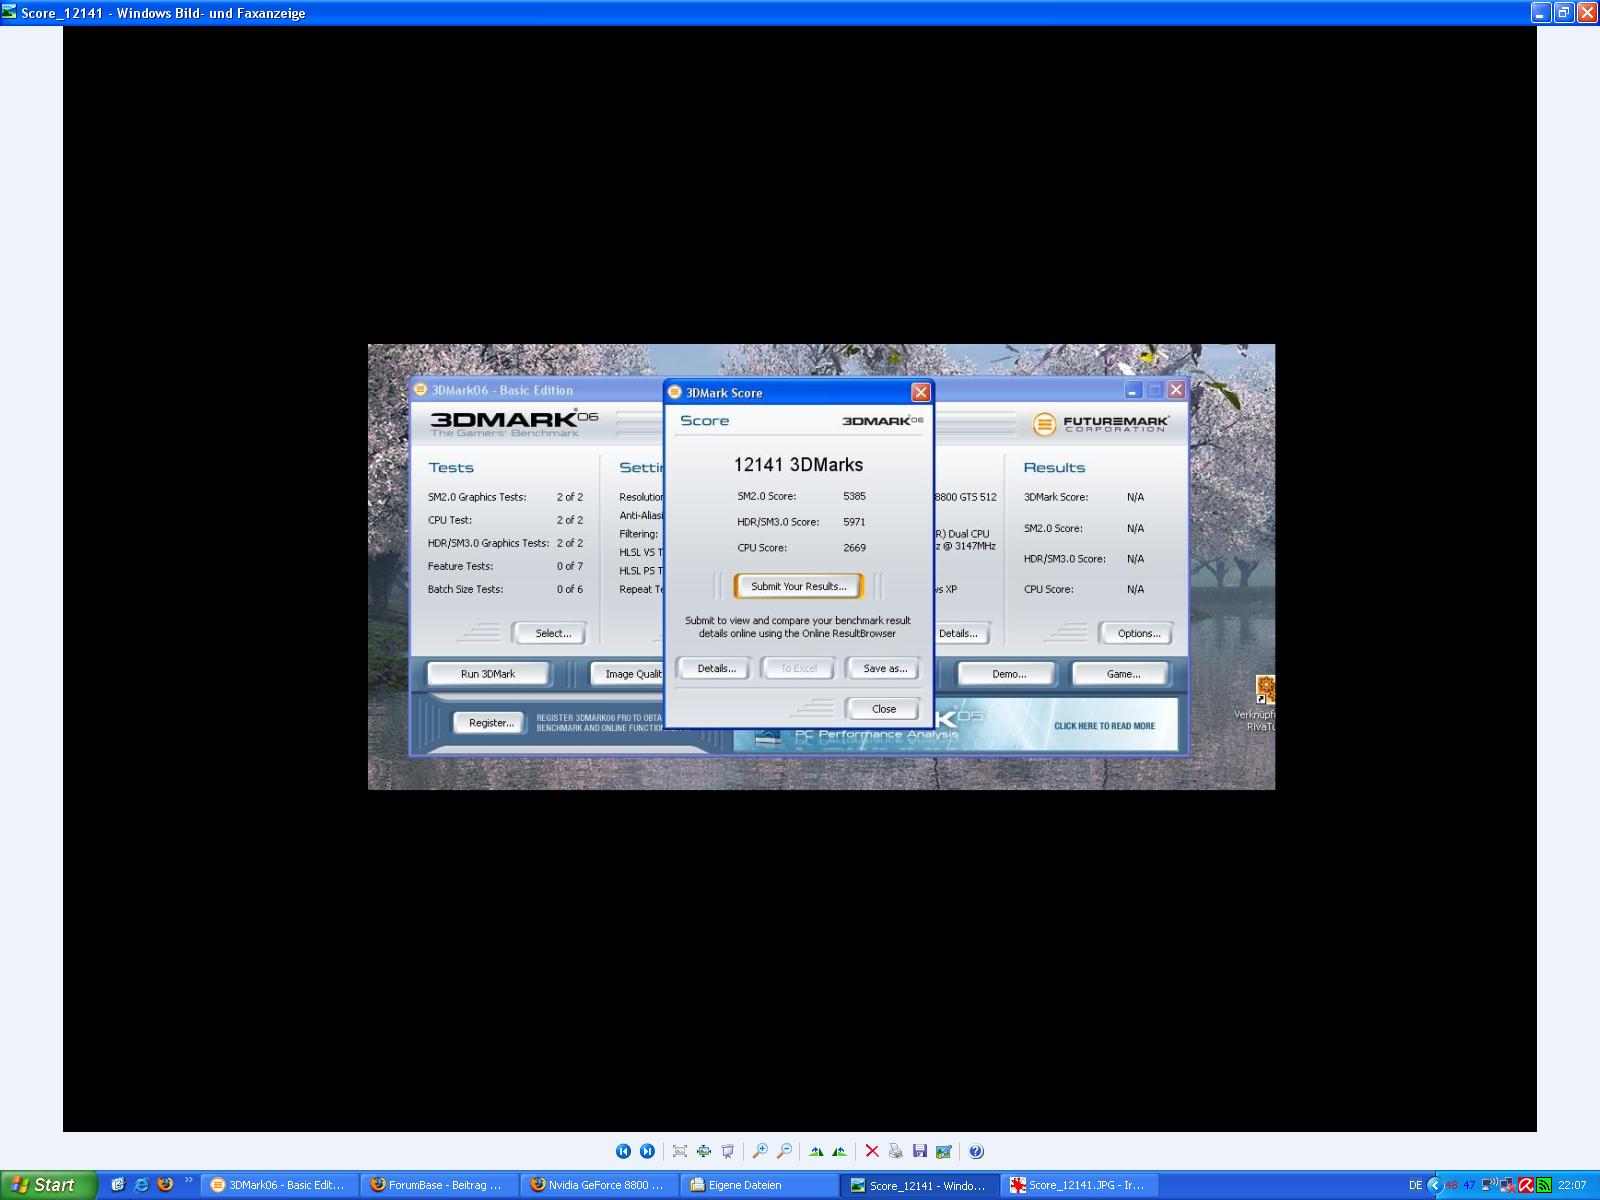1600x1200 pixels.
Task: Open the Windows Start menu
Action: 48,1185
